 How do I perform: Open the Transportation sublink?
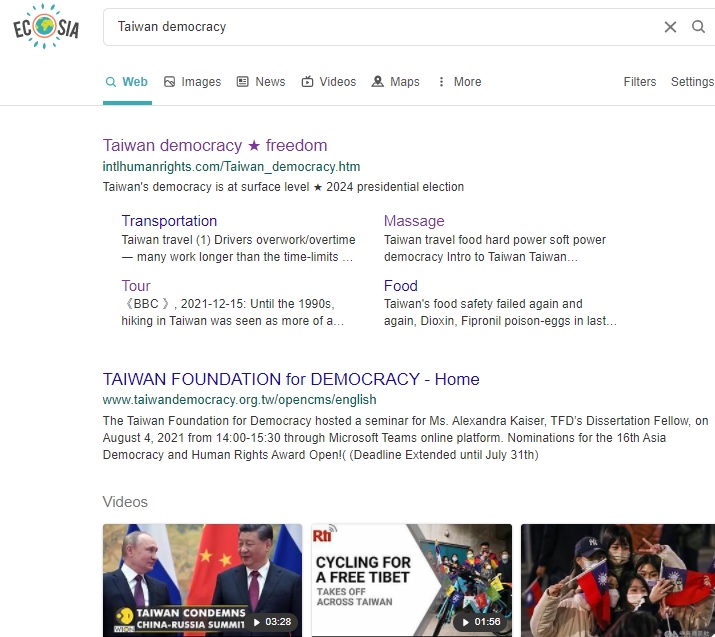[169, 221]
